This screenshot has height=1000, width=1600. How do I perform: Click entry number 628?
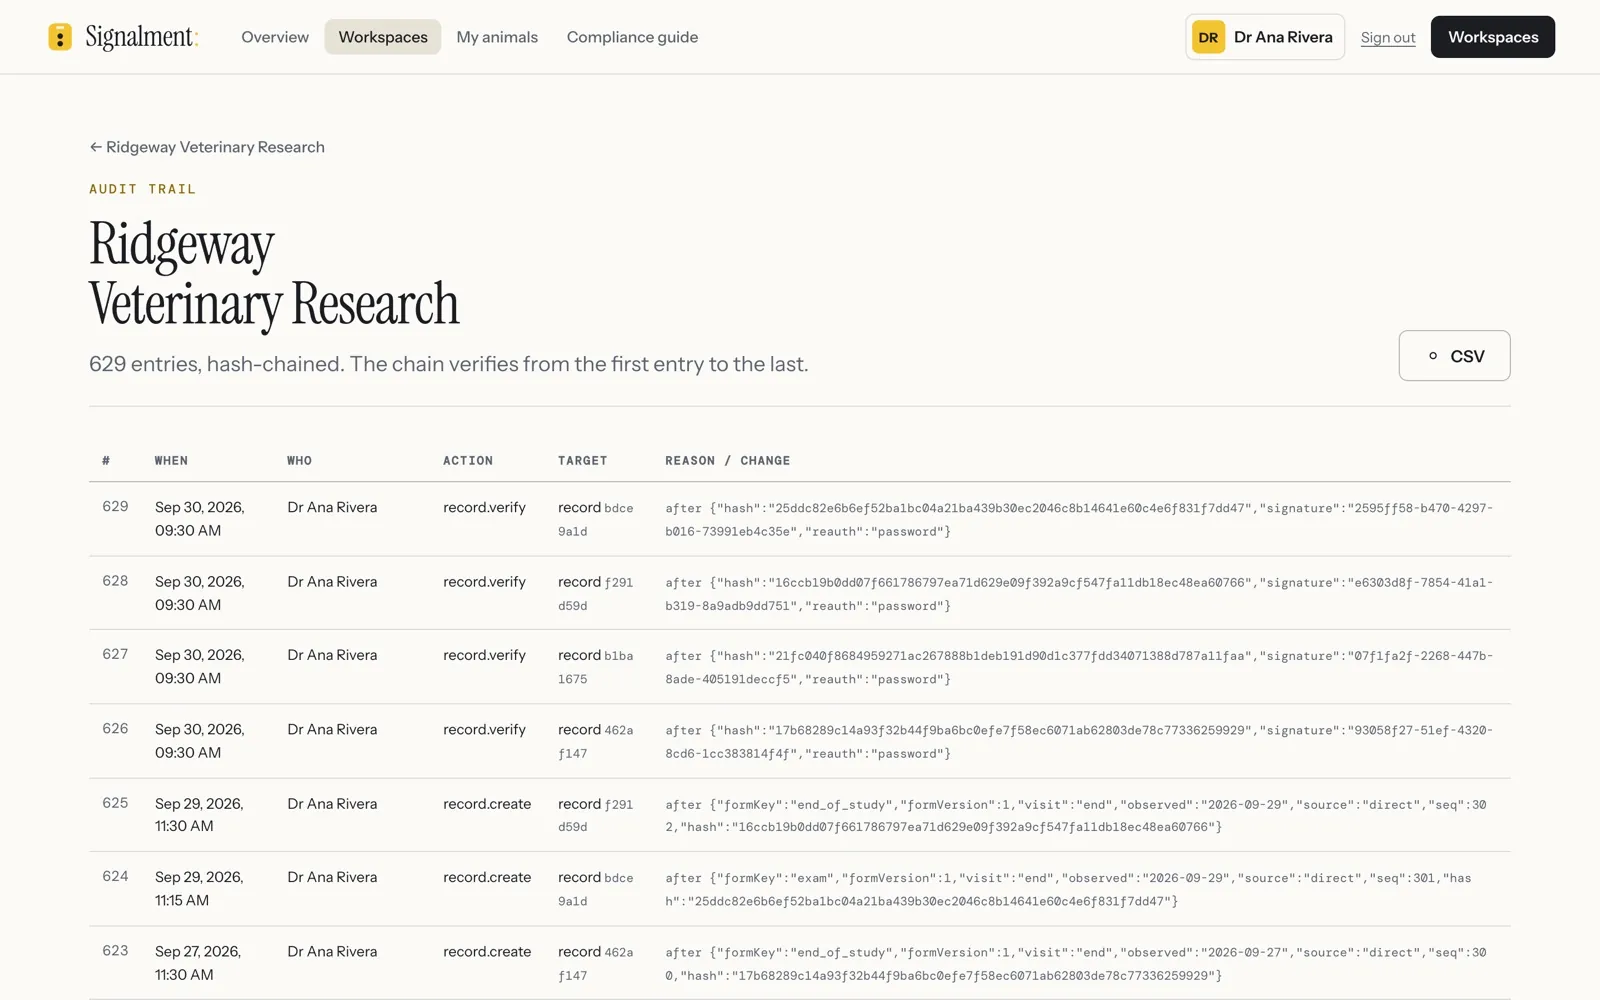click(x=115, y=581)
